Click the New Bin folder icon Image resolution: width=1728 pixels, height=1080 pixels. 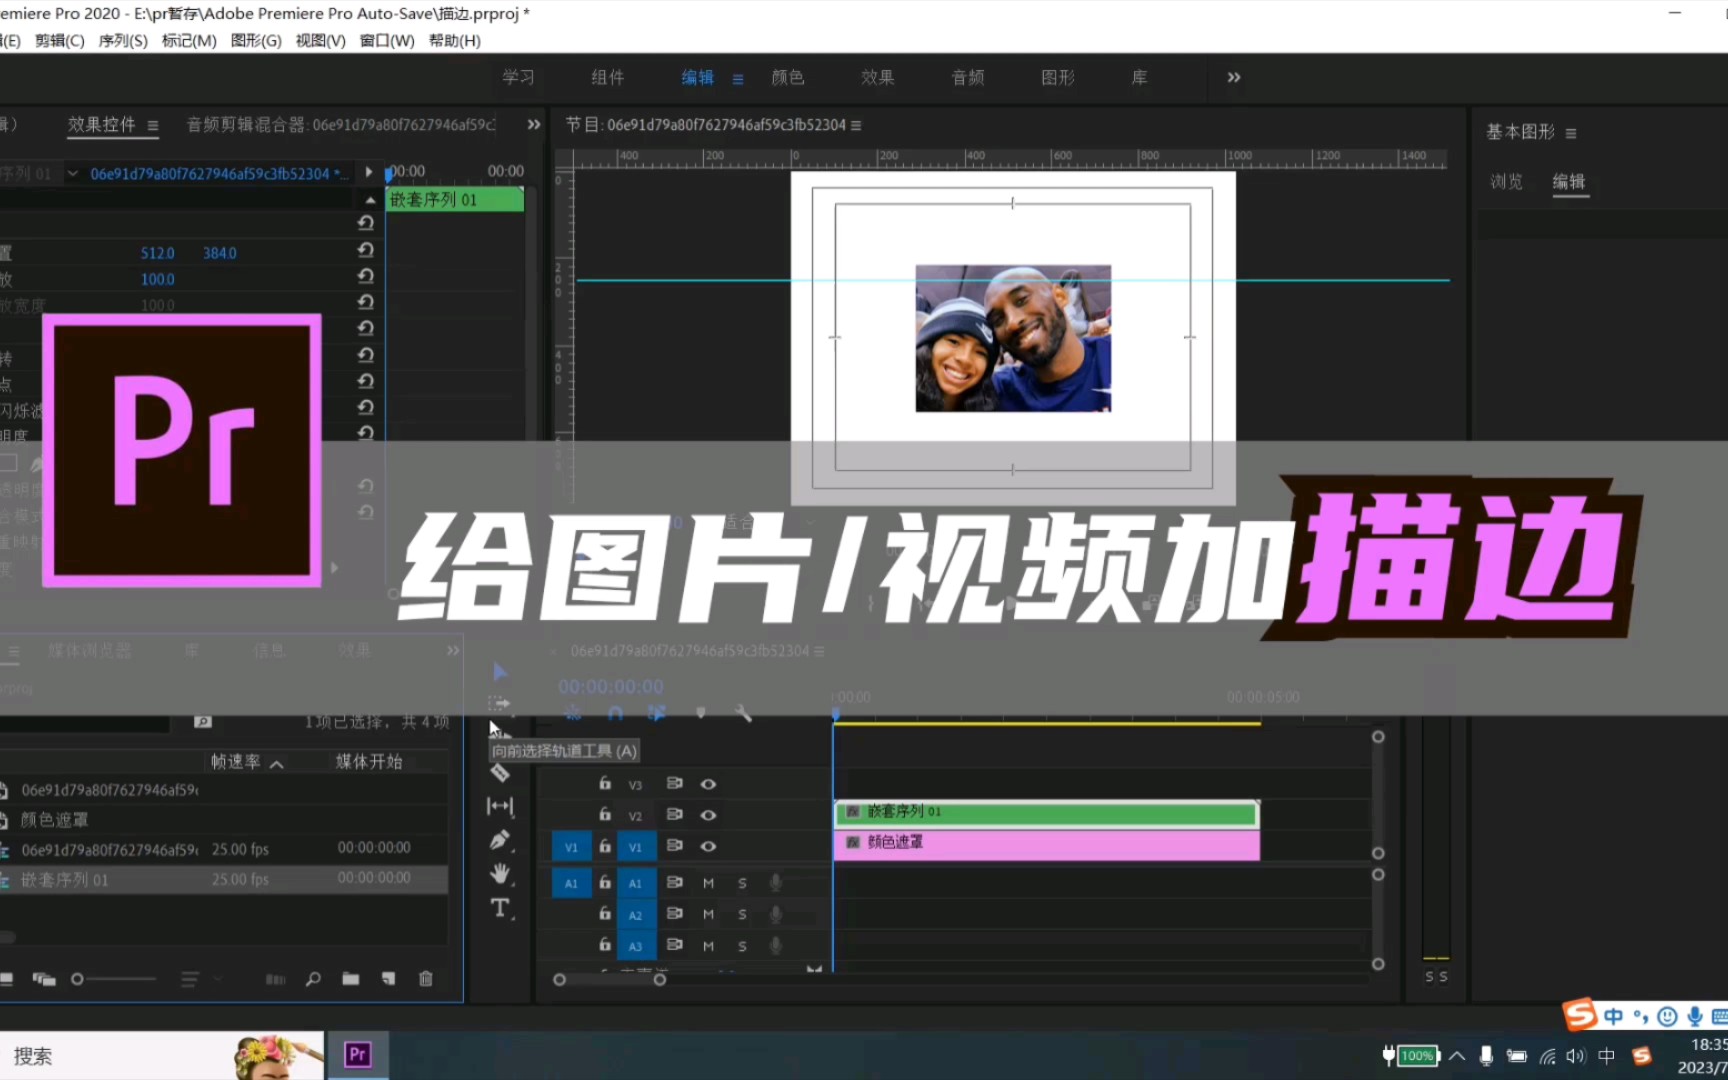pyautogui.click(x=351, y=978)
